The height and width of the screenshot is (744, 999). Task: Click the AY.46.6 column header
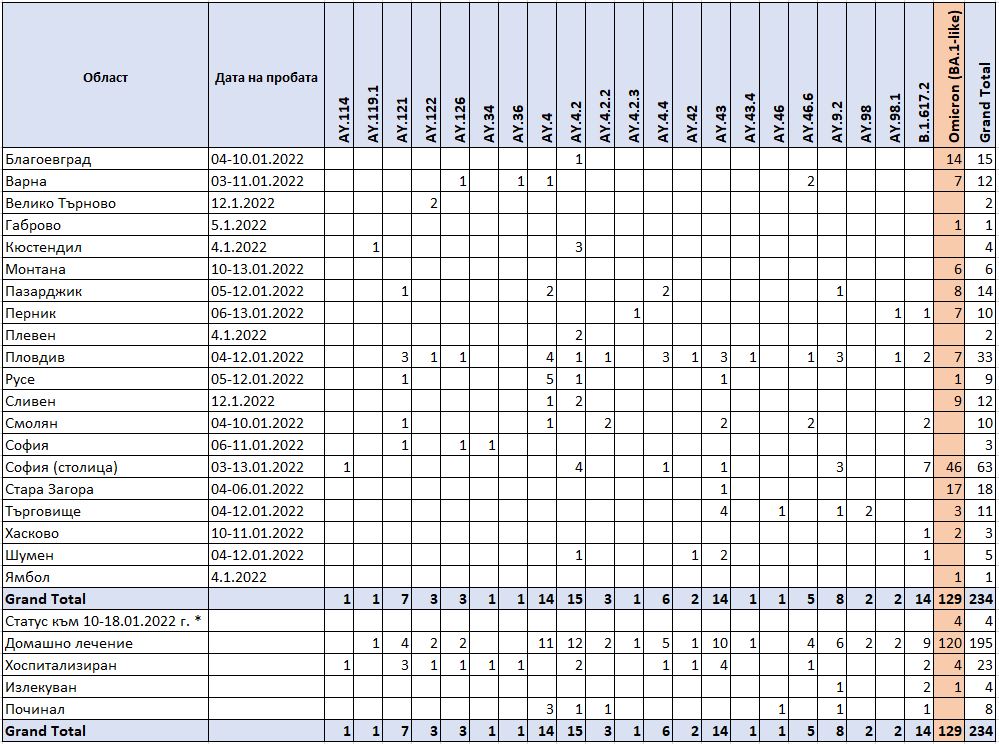pyautogui.click(x=808, y=75)
